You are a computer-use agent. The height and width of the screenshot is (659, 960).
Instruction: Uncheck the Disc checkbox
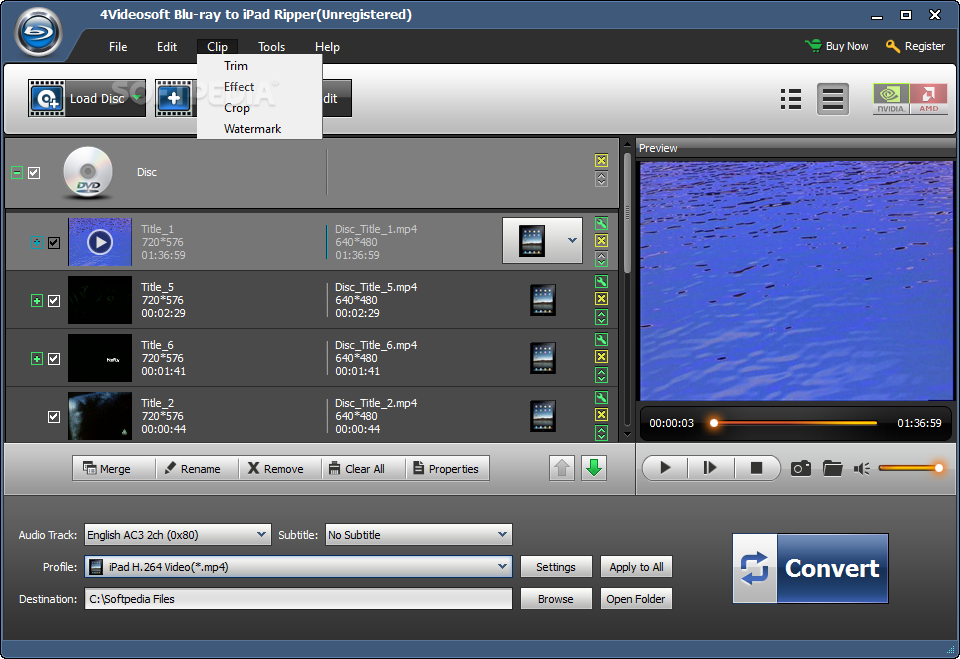34,173
